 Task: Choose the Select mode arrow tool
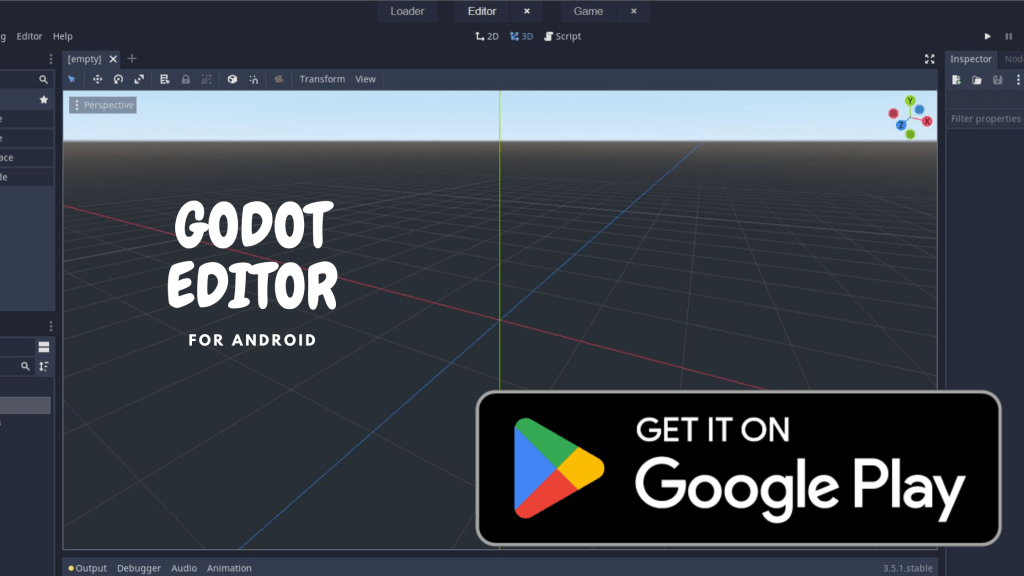click(x=71, y=79)
